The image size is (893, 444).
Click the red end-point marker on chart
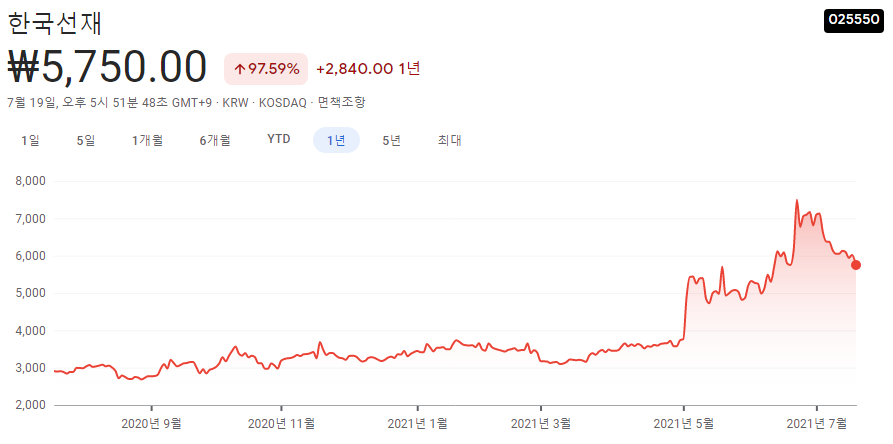[856, 265]
